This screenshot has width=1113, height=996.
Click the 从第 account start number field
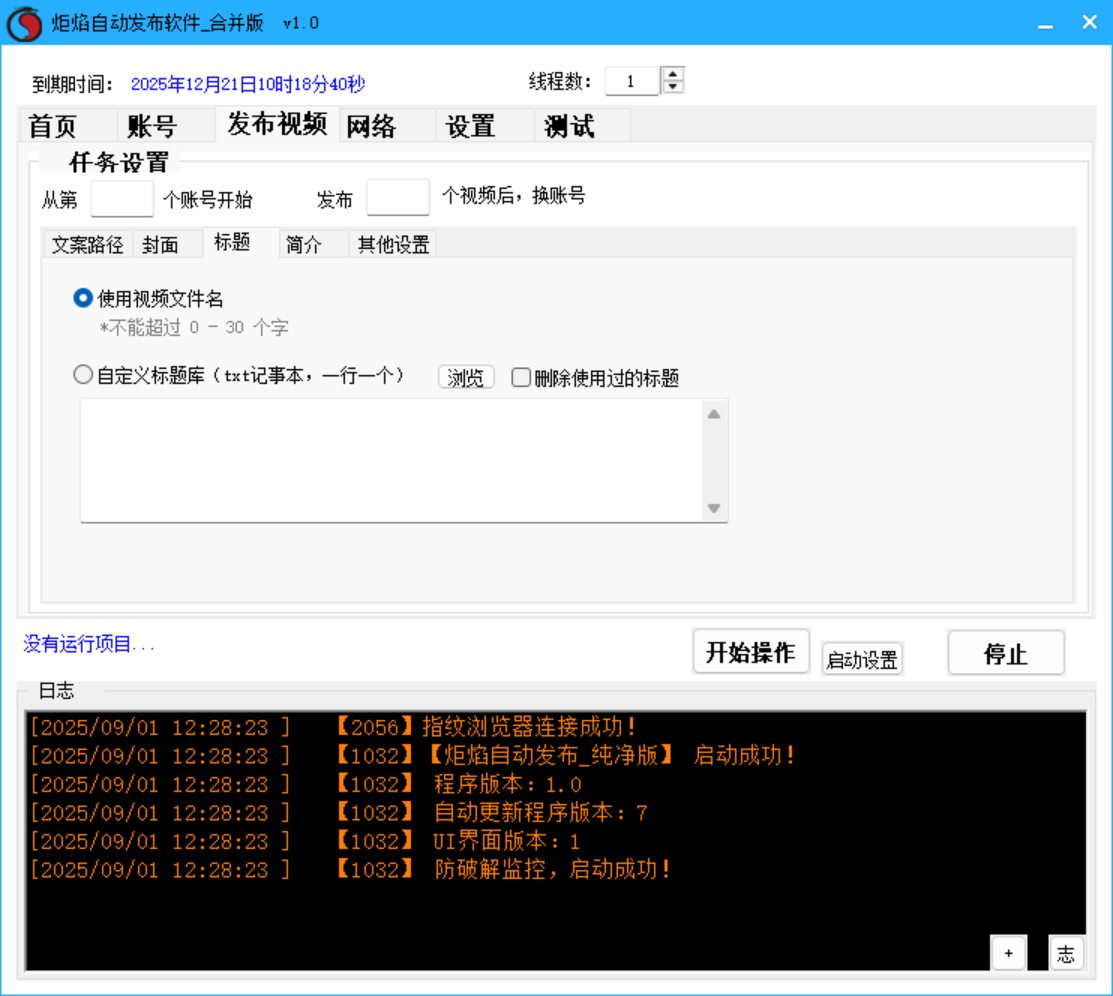(122, 198)
